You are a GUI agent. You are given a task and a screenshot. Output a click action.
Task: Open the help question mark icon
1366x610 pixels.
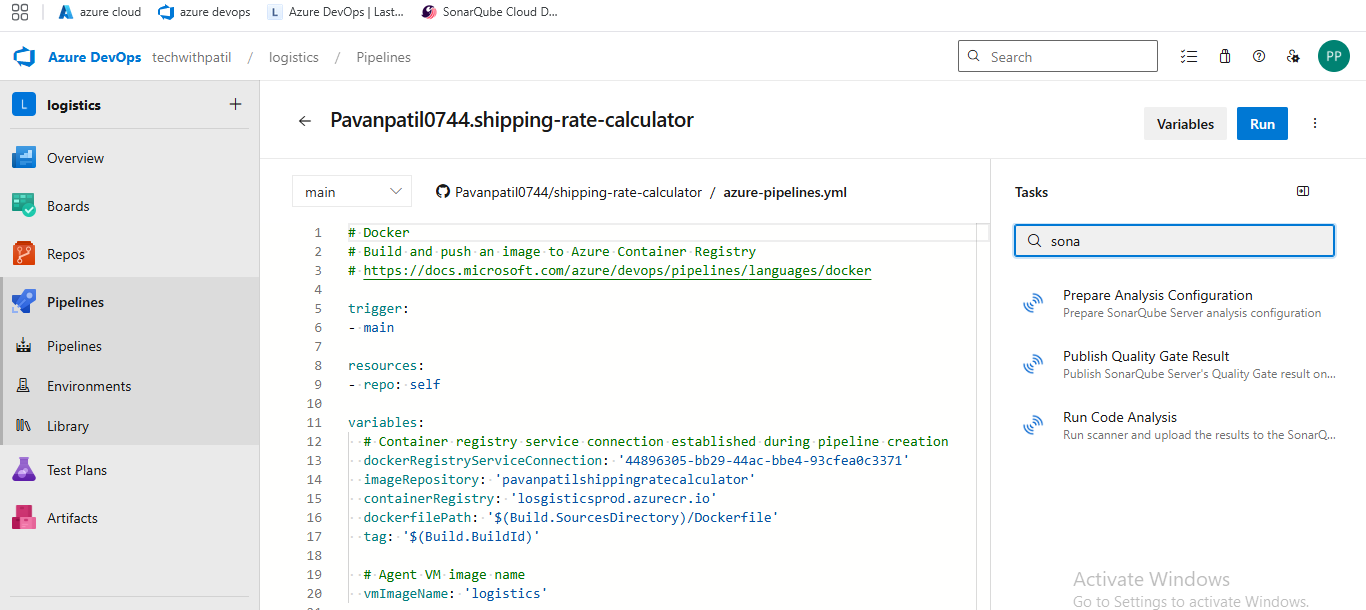1259,57
